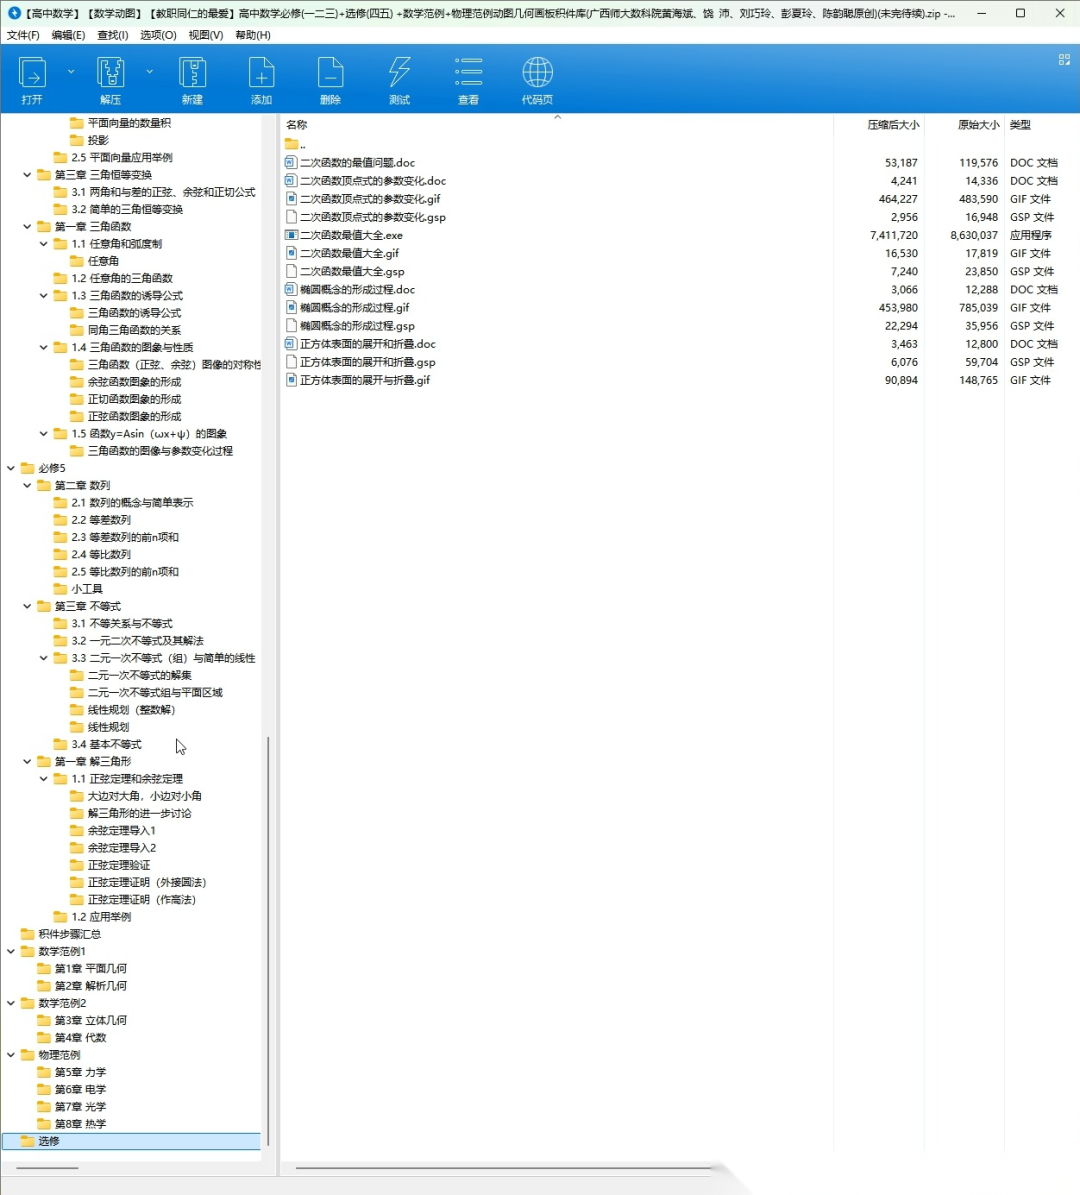This screenshot has width=1080, height=1195.
Task: Open the 文件(F) menu
Action: tap(23, 35)
